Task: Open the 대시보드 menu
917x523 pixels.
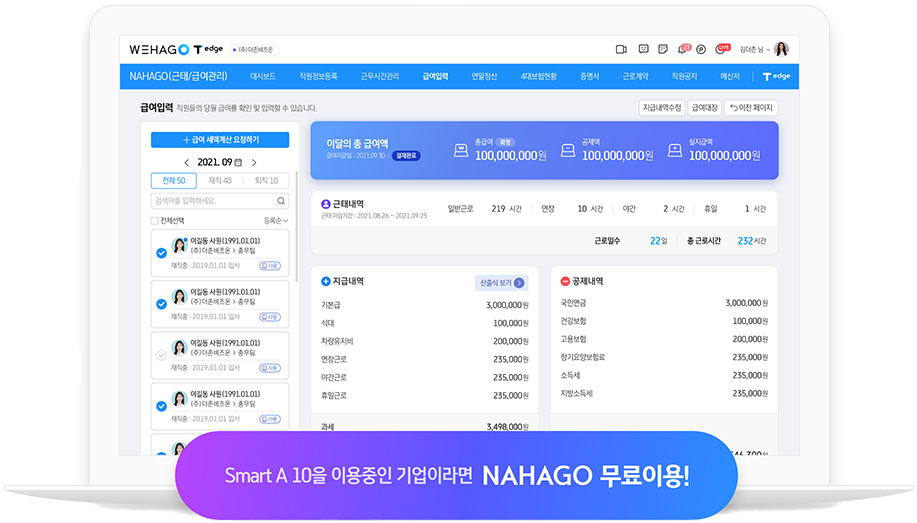Action: point(263,77)
